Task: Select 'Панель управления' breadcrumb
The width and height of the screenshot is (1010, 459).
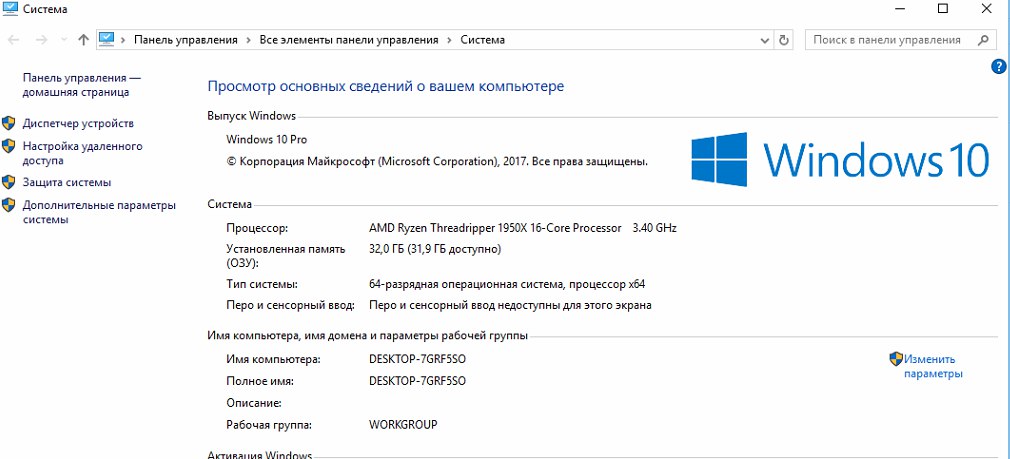Action: click(x=186, y=40)
